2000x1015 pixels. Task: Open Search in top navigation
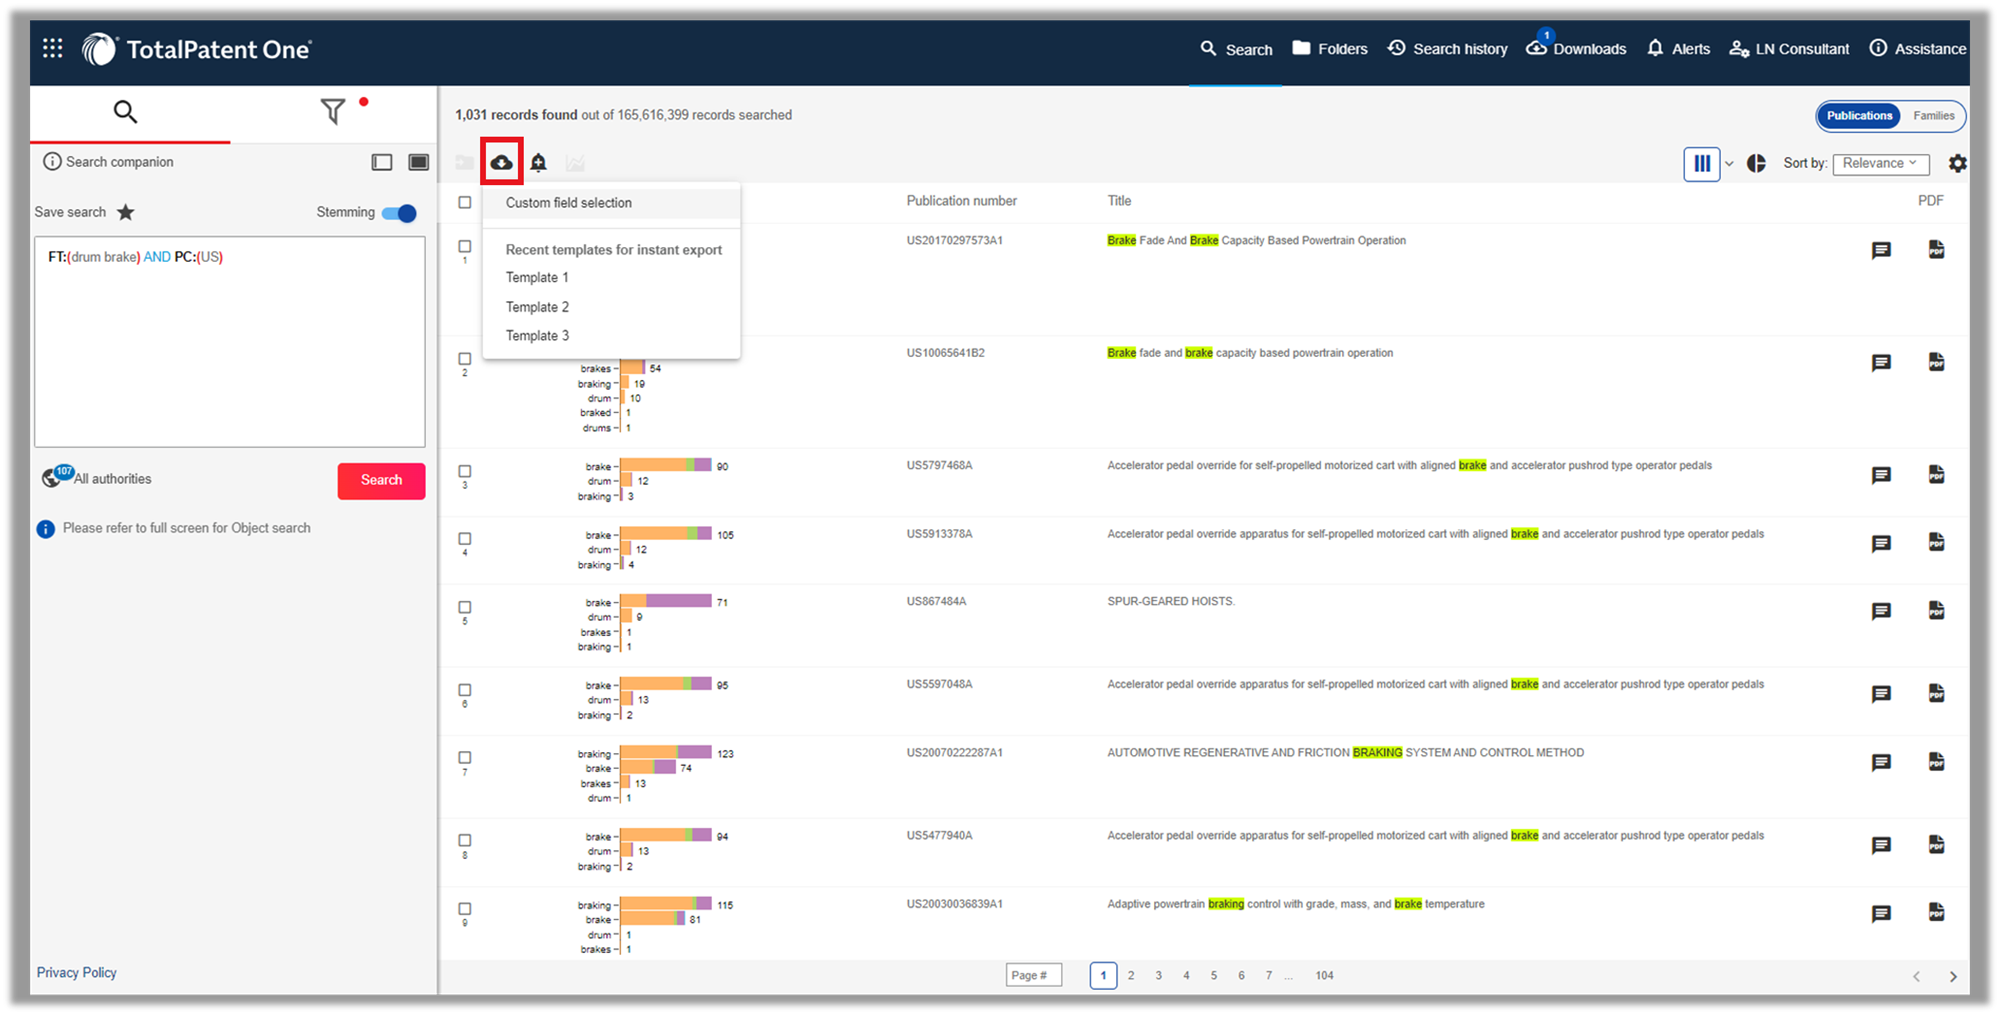click(x=1236, y=49)
